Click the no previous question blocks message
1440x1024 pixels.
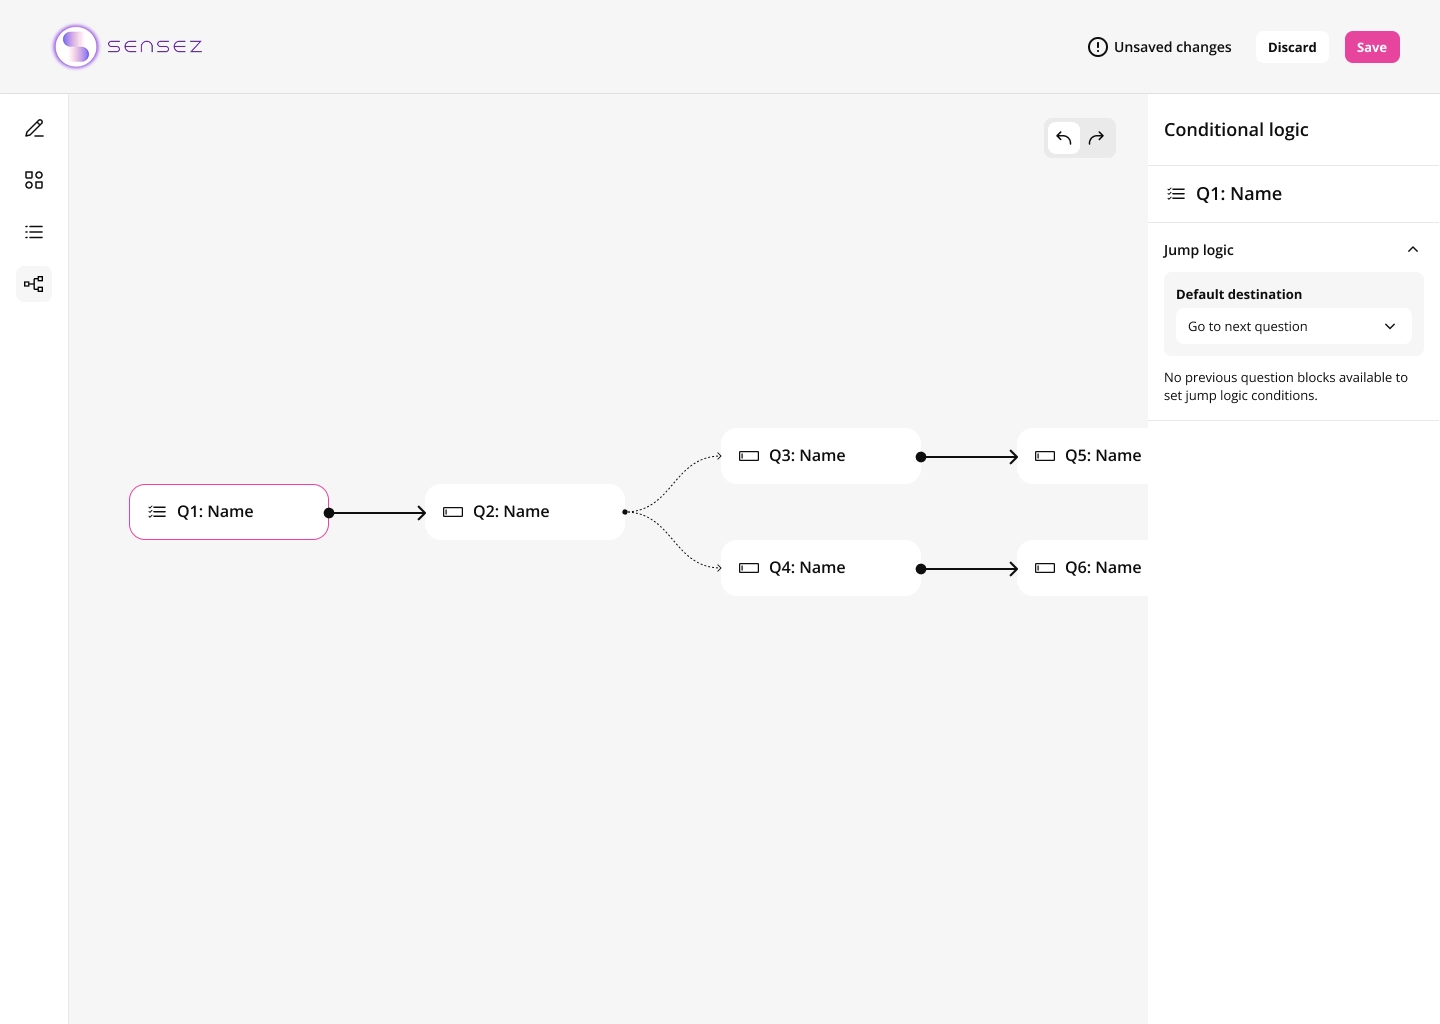1286,386
